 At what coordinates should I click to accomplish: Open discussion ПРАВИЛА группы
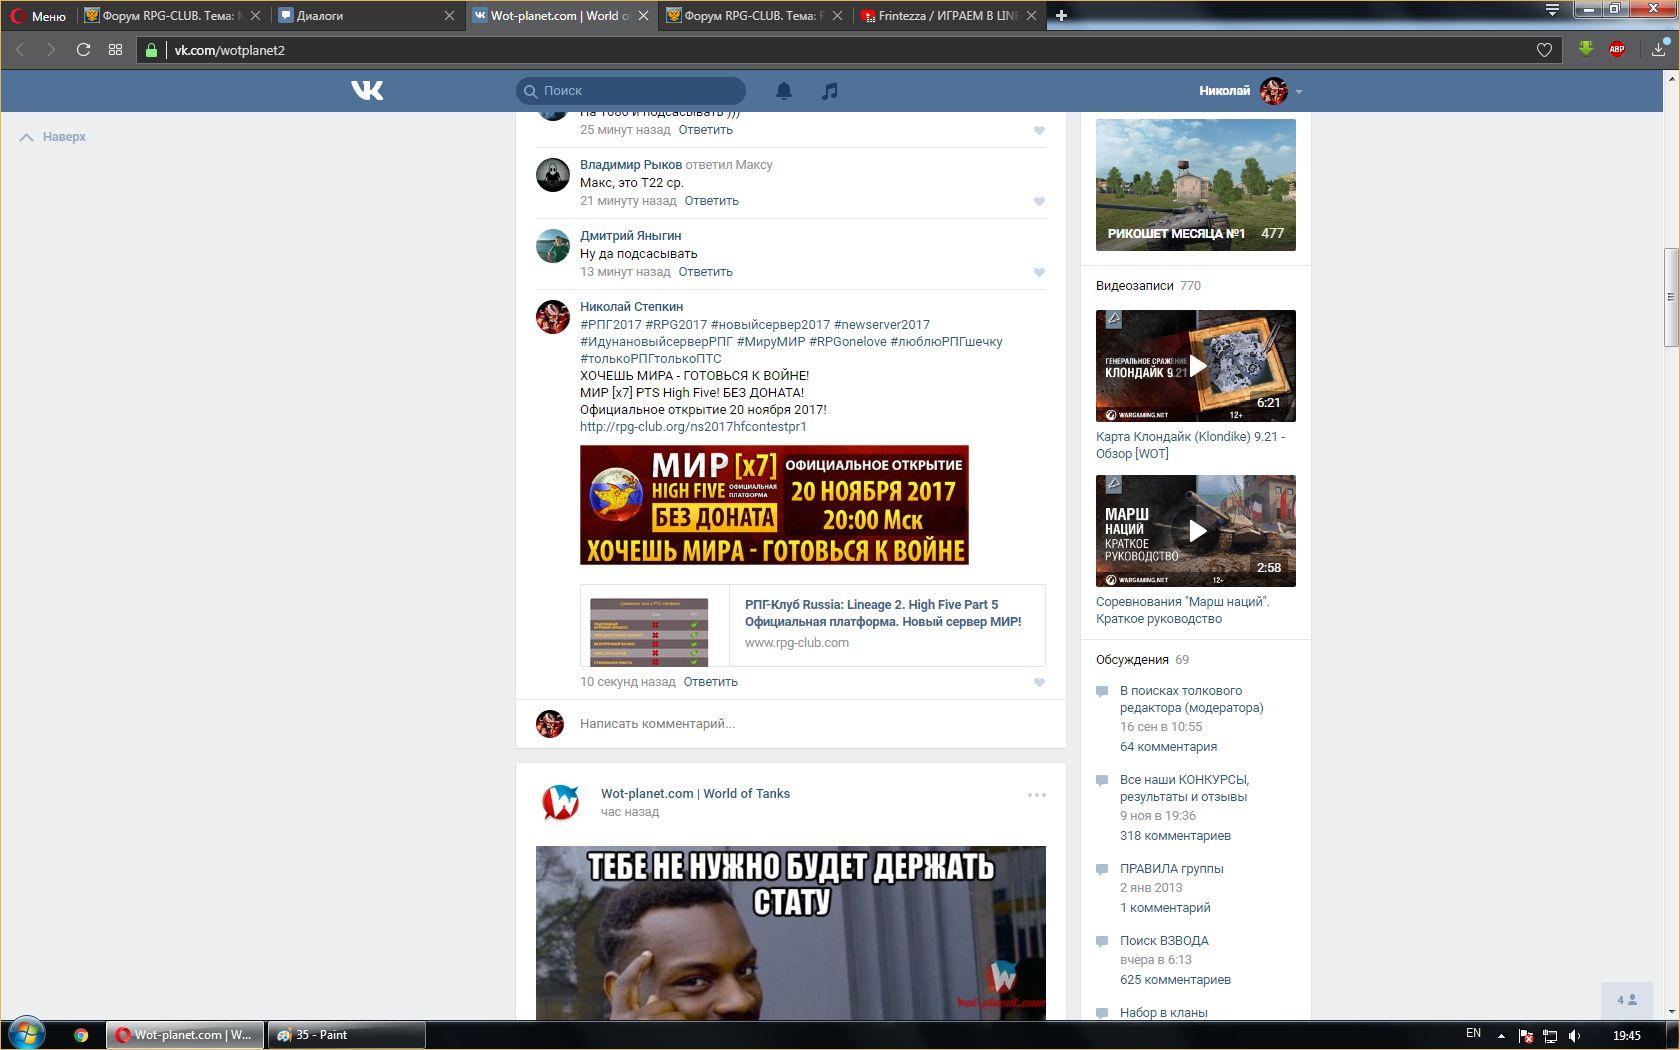(x=1171, y=869)
